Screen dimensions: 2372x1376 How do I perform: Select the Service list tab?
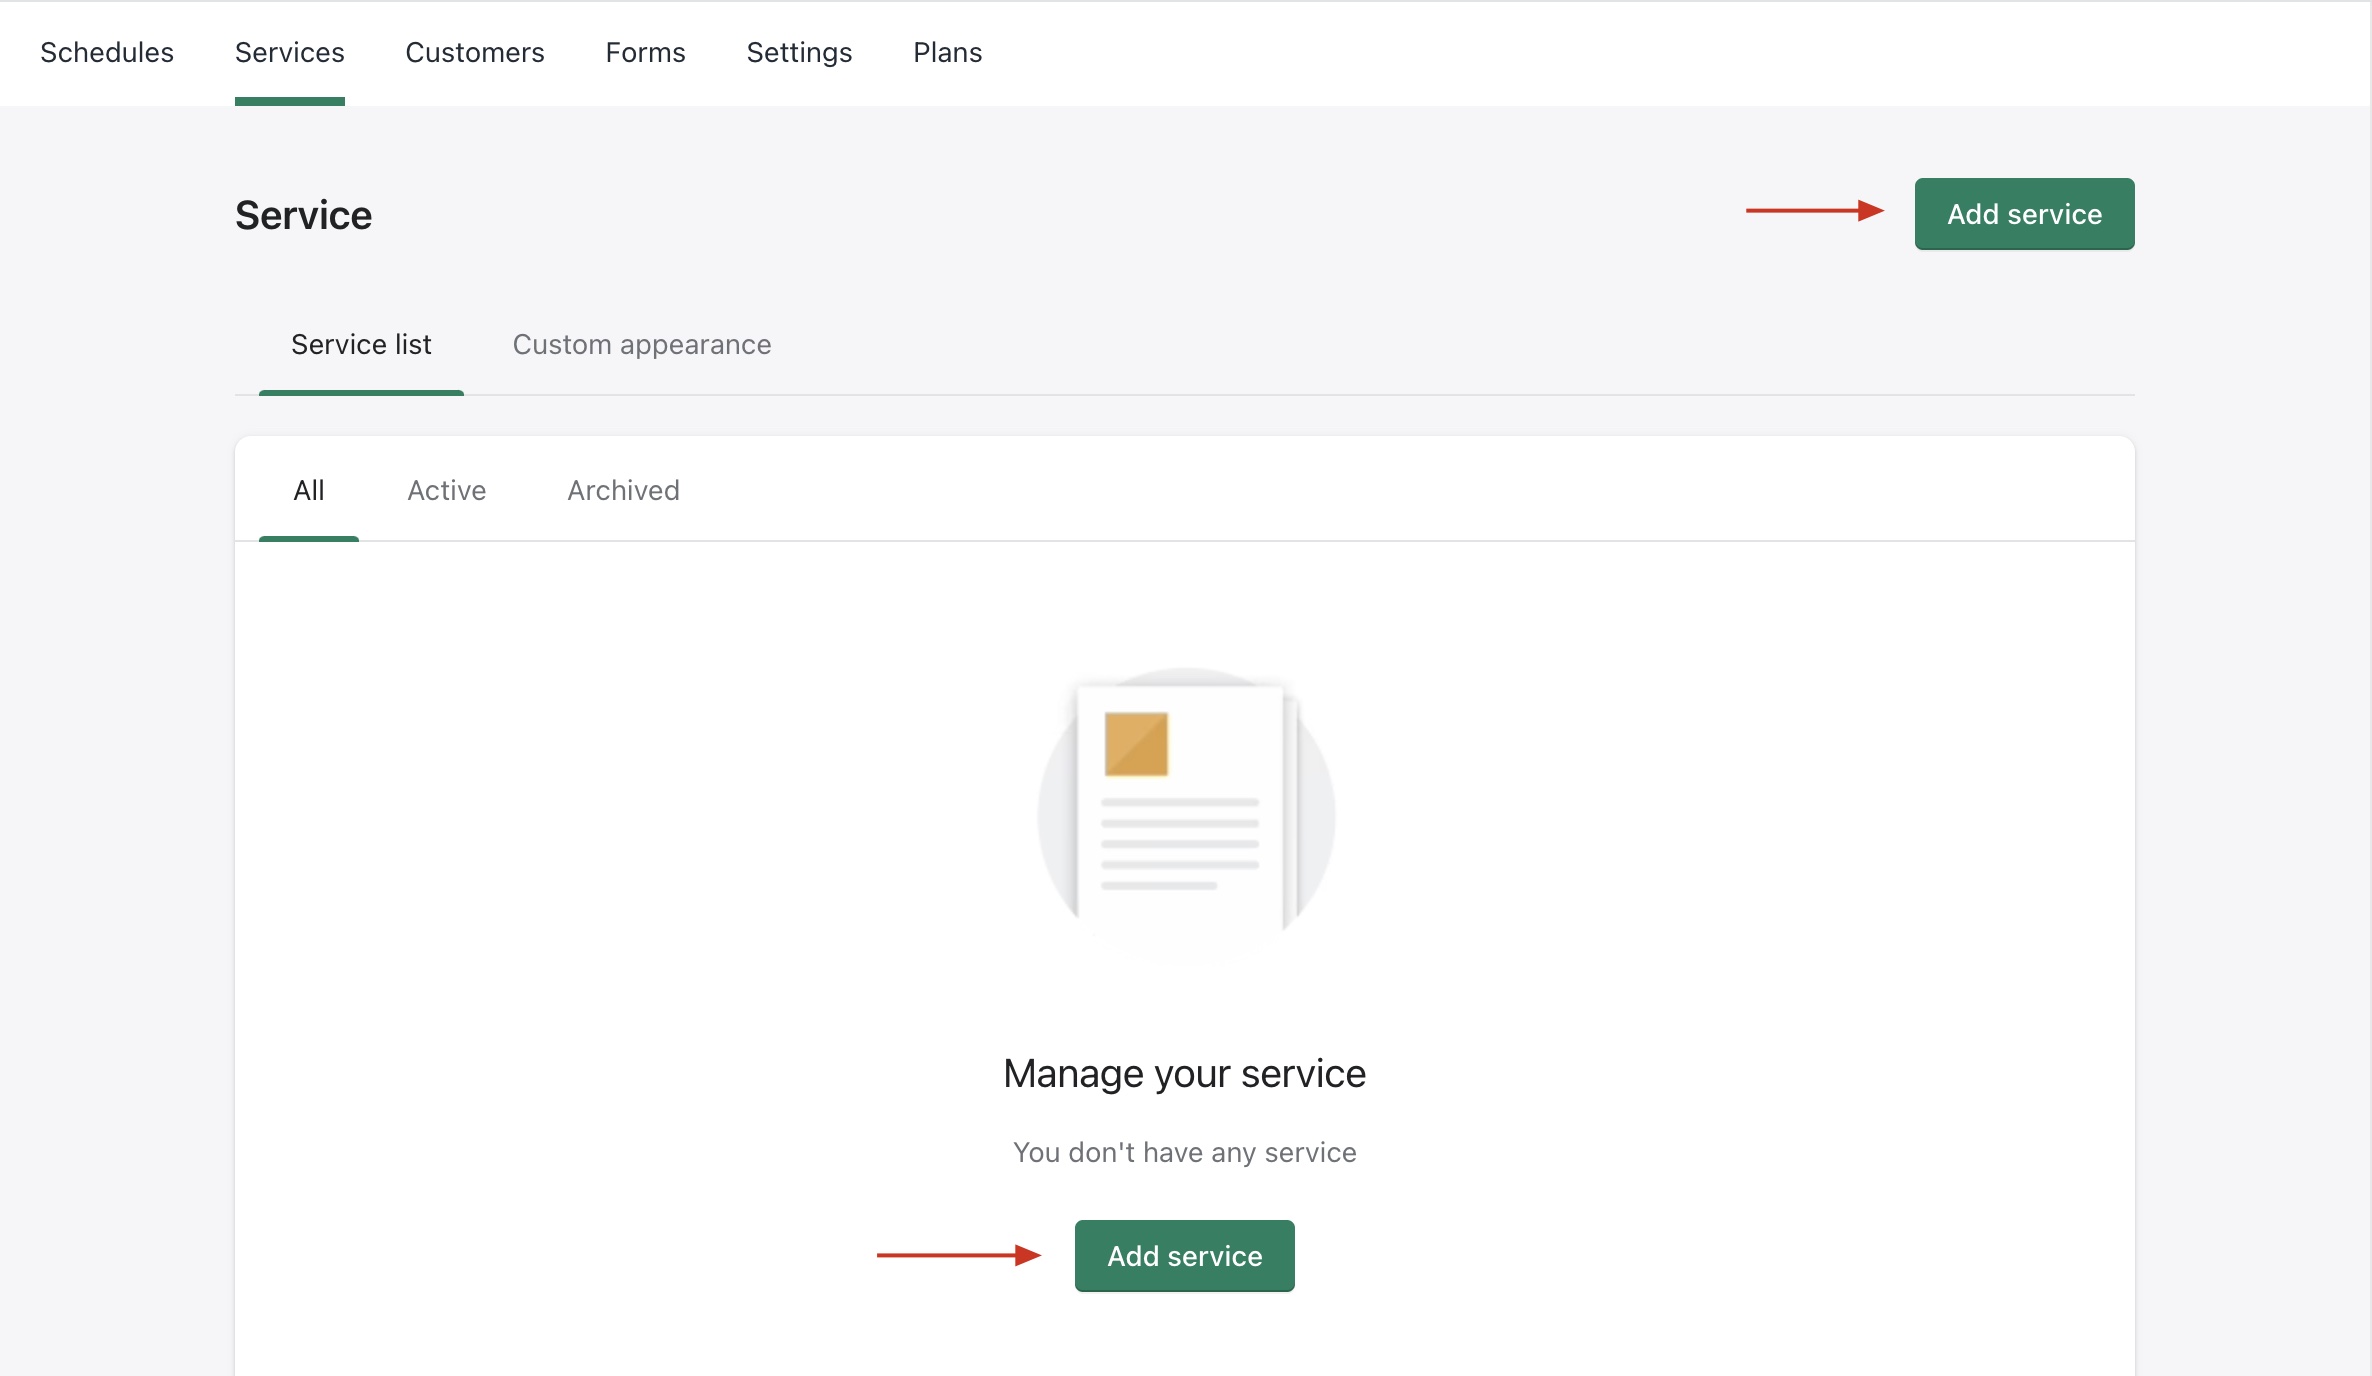[361, 345]
